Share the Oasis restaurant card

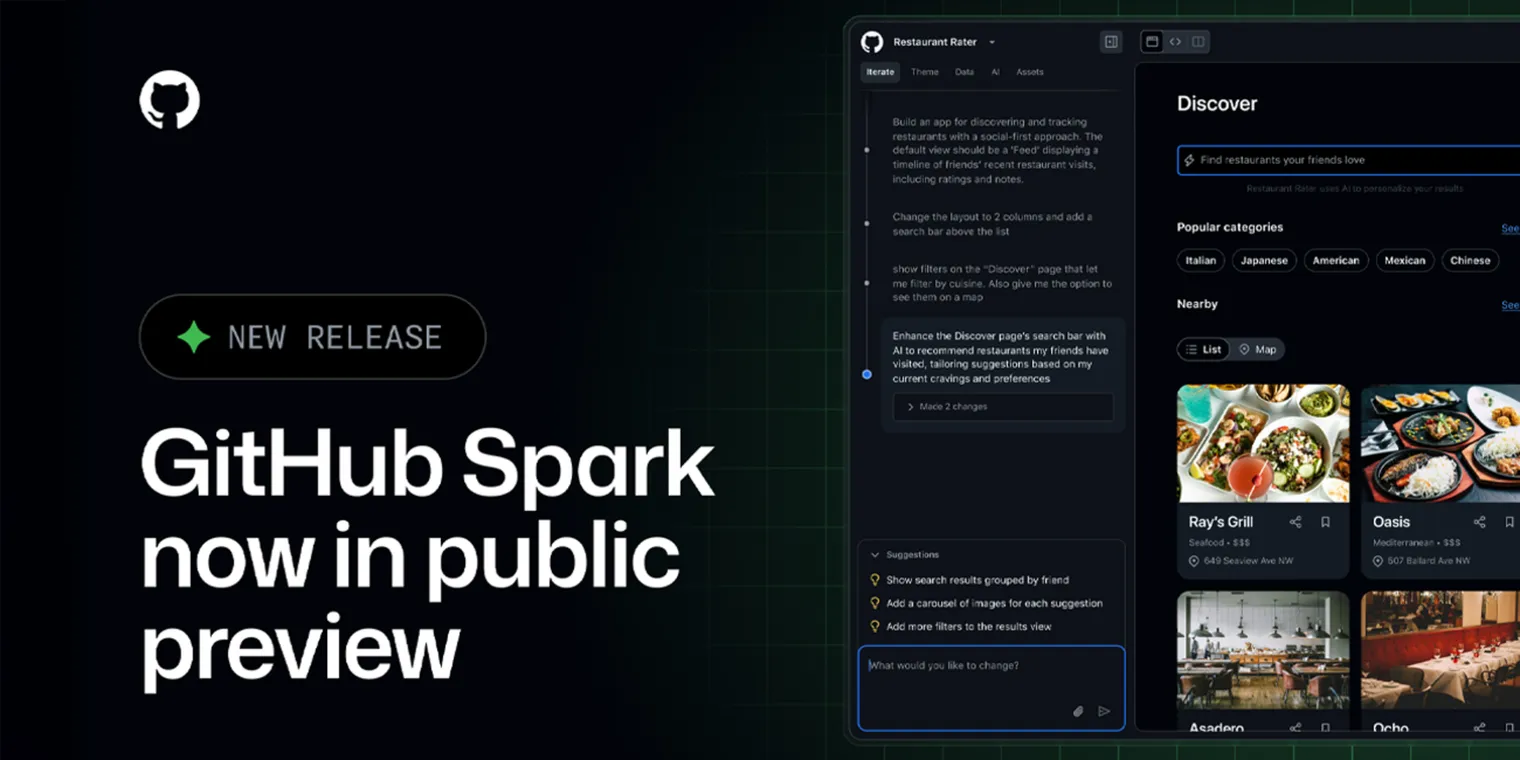(x=1479, y=521)
